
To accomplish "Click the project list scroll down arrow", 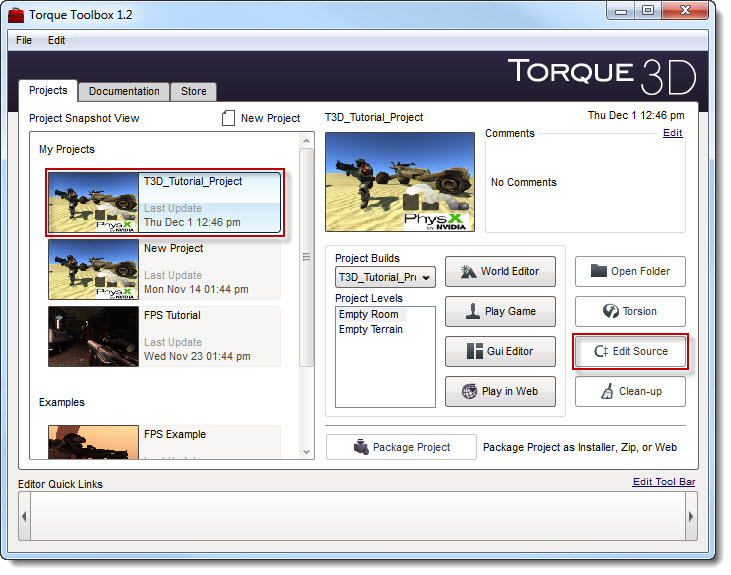I will (x=306, y=451).
